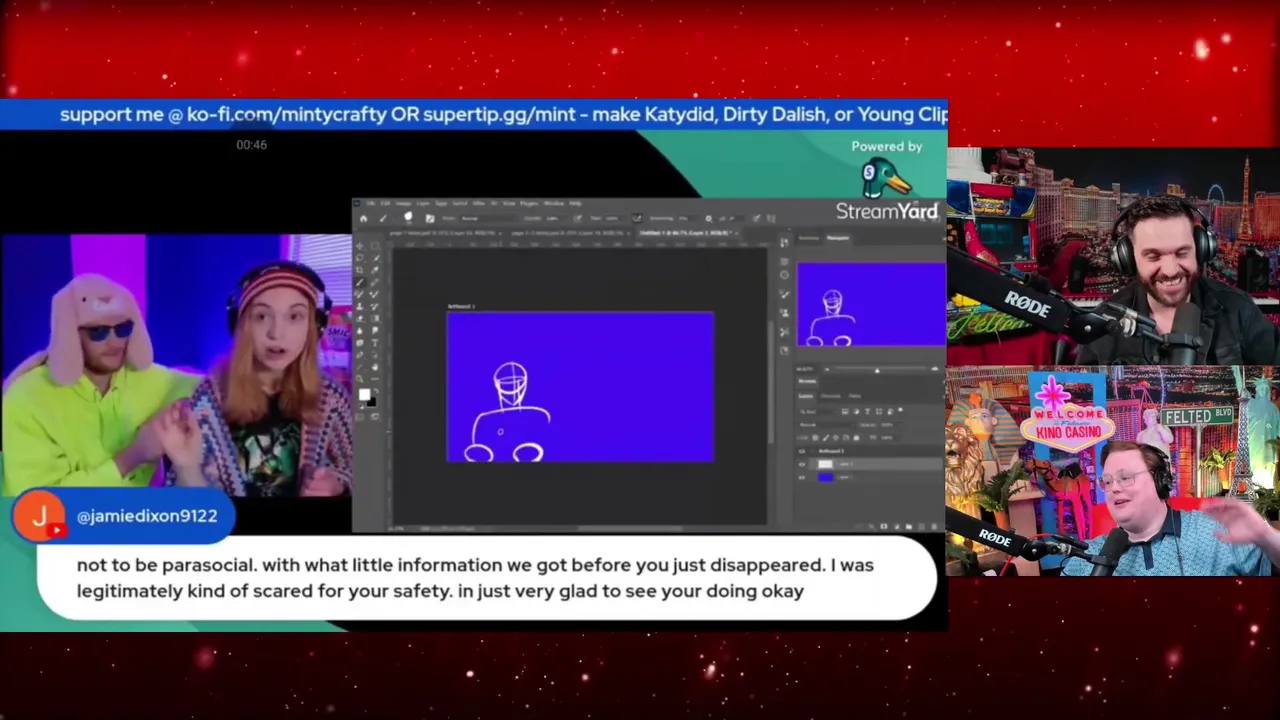The image size is (1280, 720).
Task: Click the Navigator zoom in icon
Action: 935,369
